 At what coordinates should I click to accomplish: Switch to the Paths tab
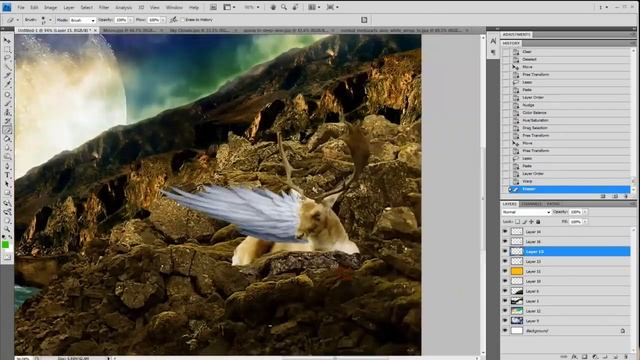(x=553, y=204)
